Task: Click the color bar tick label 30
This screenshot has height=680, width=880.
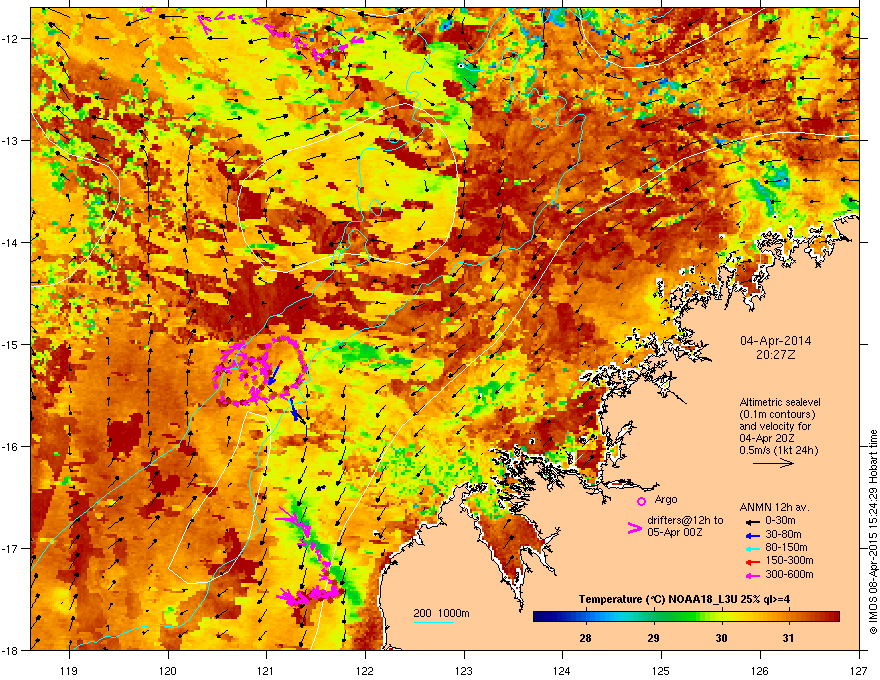Action: click(x=721, y=638)
